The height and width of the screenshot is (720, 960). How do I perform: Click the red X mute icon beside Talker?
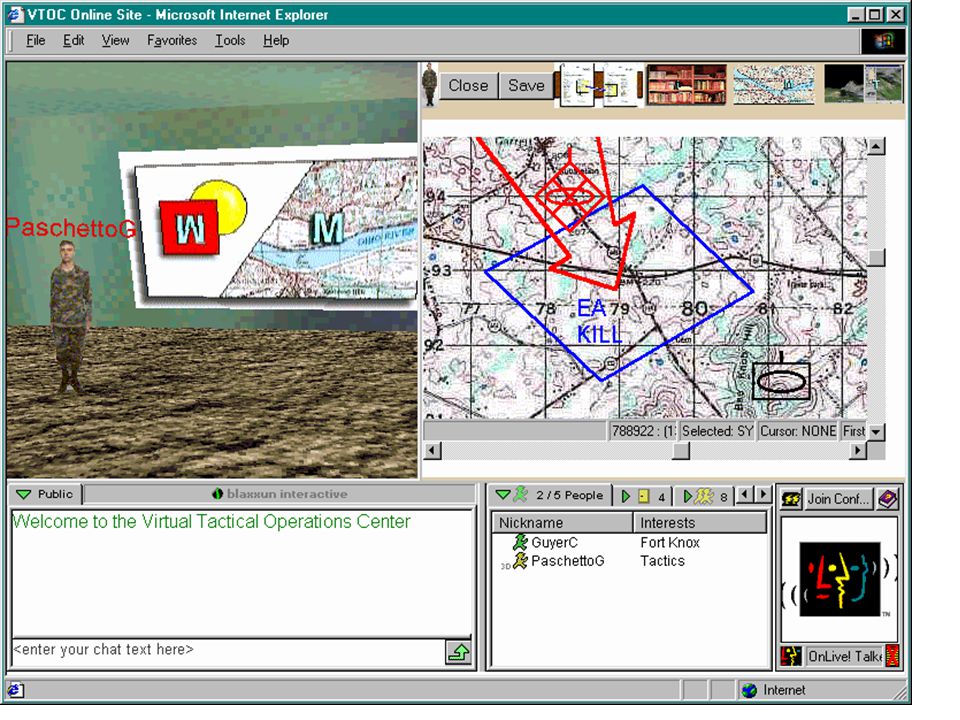pos(893,656)
